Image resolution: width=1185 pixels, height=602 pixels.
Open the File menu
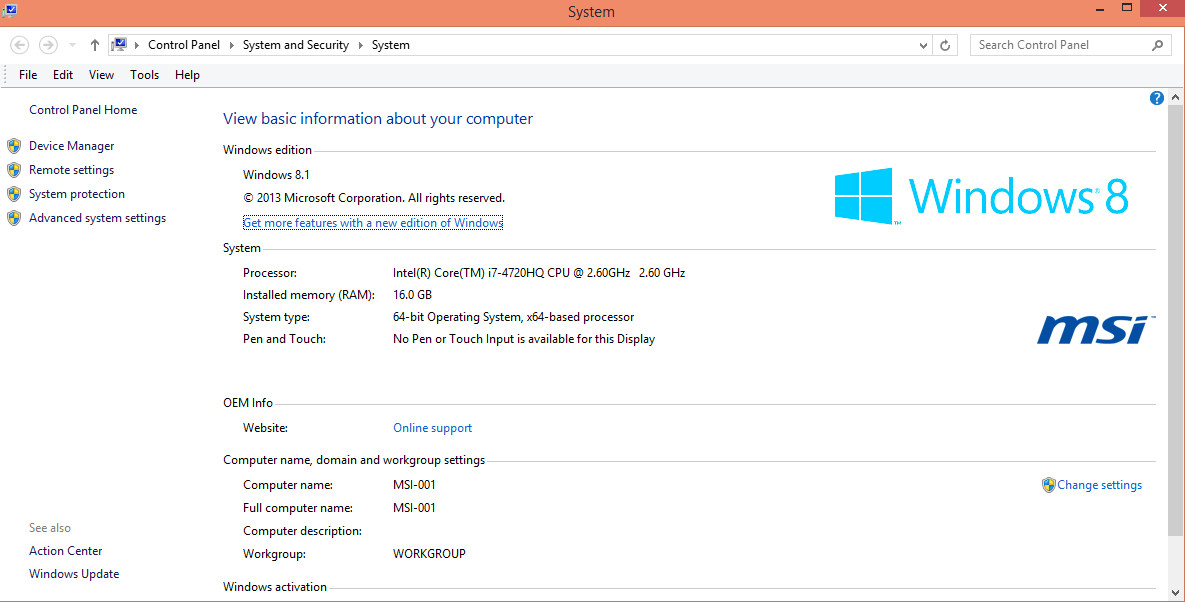[28, 75]
